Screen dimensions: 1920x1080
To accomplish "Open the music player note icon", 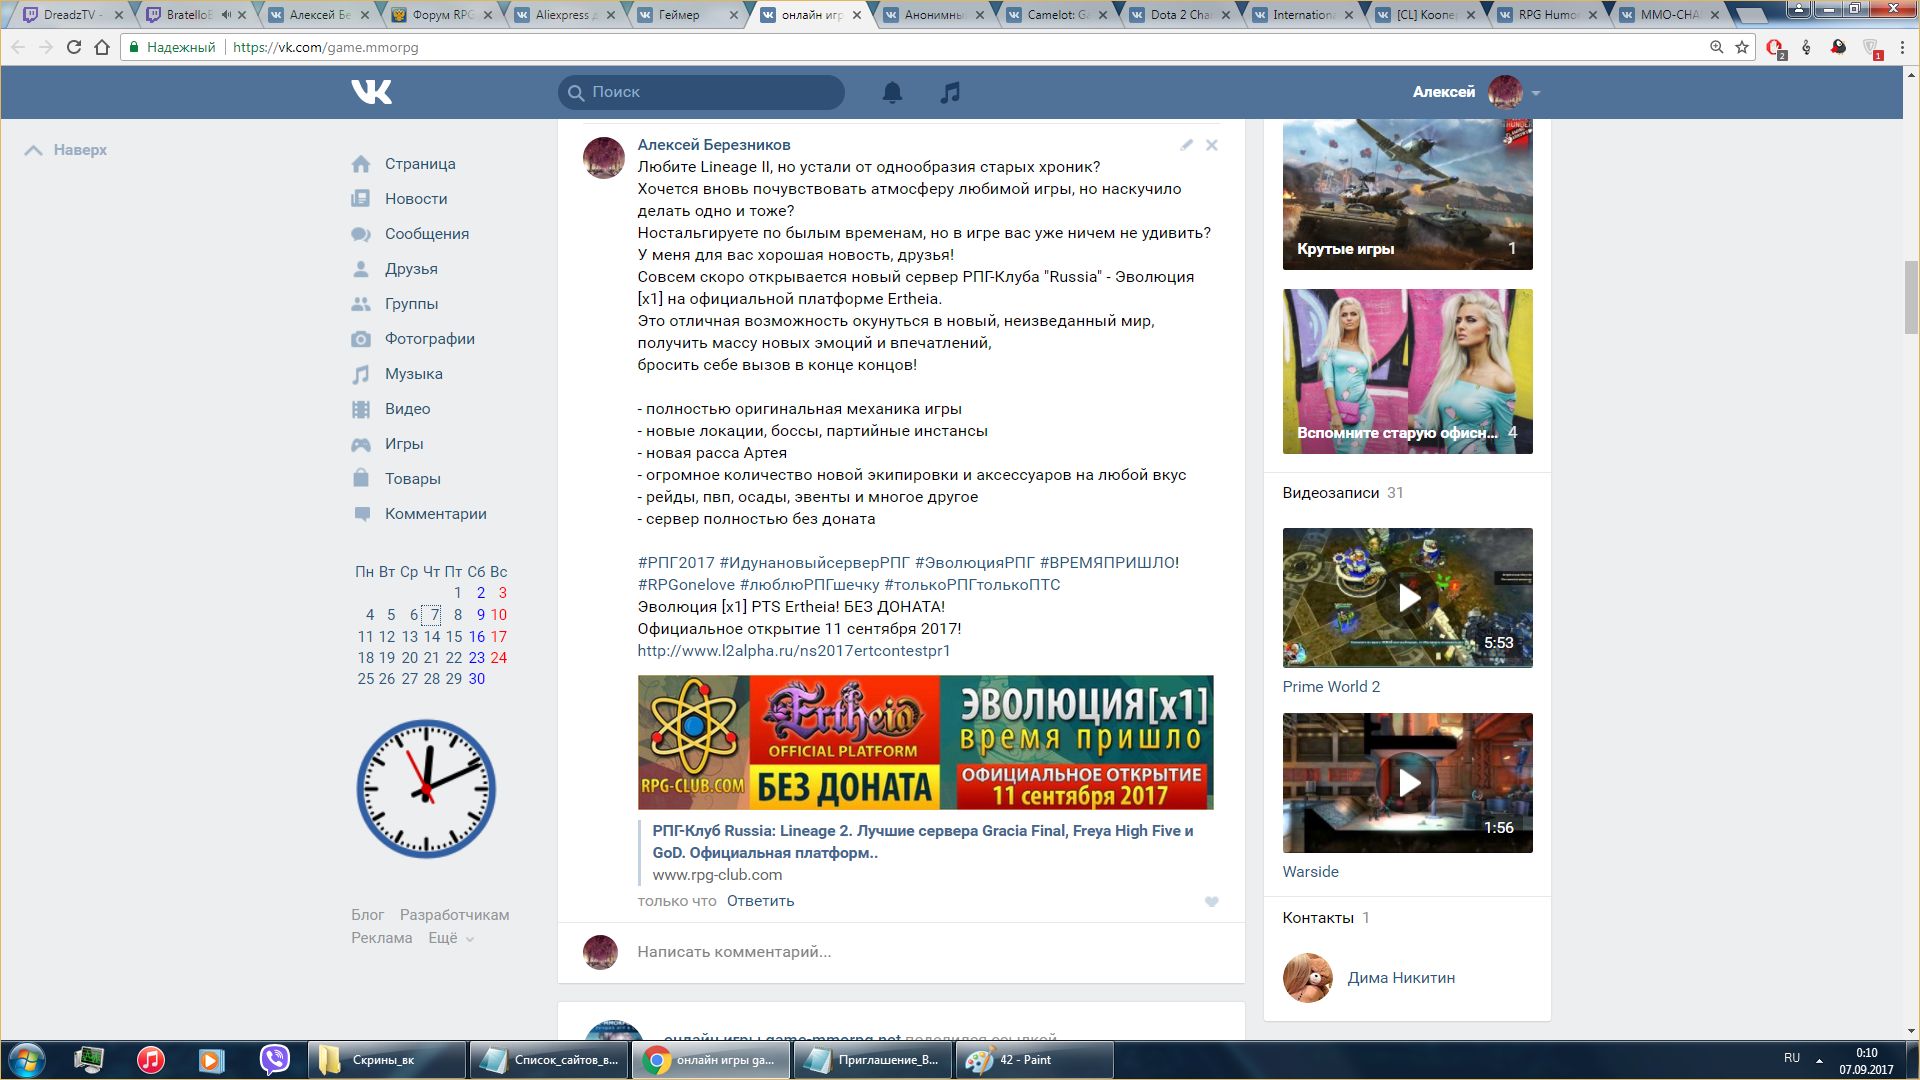I will (950, 92).
